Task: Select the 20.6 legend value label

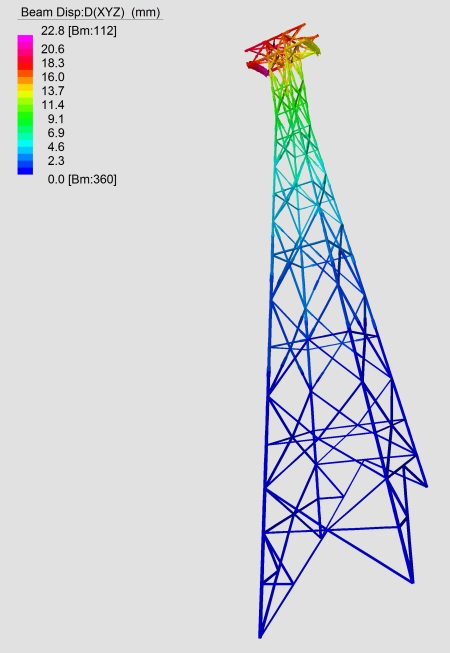Action: coord(52,49)
